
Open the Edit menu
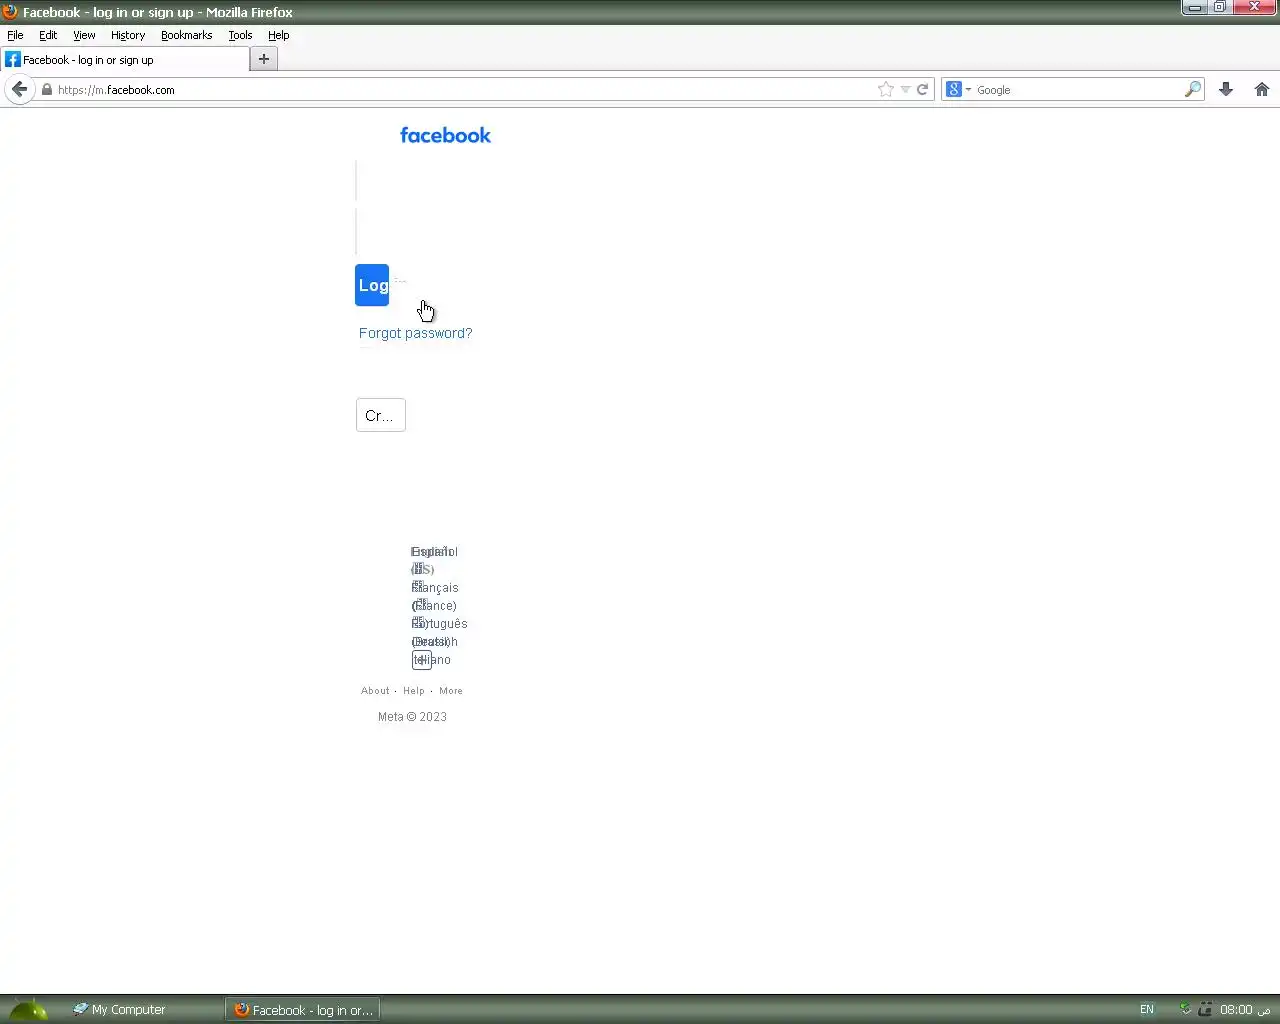click(48, 35)
